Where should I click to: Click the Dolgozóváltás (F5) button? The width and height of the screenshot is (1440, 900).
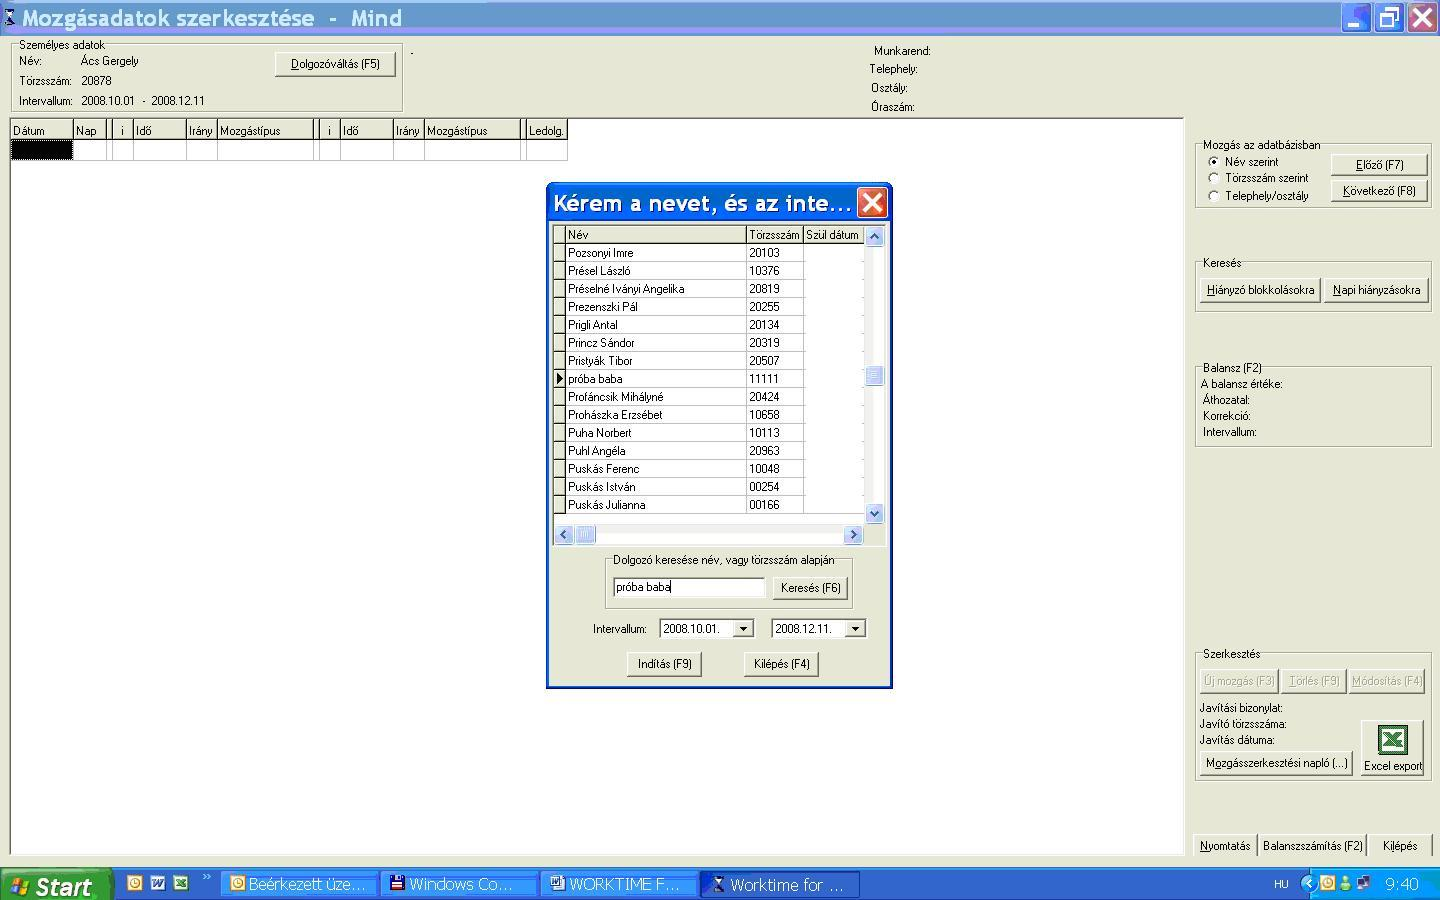coord(335,64)
